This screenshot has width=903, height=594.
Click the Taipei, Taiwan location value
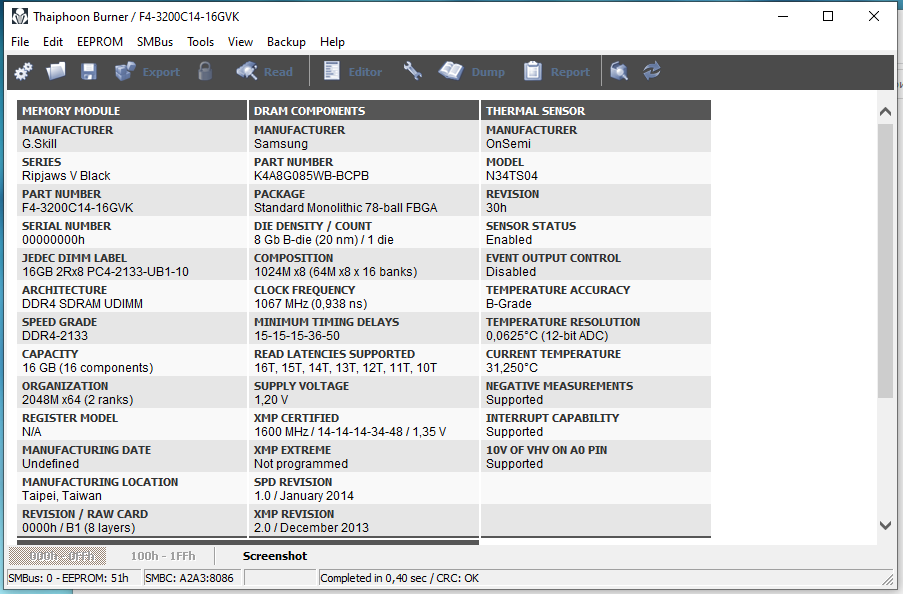point(62,495)
